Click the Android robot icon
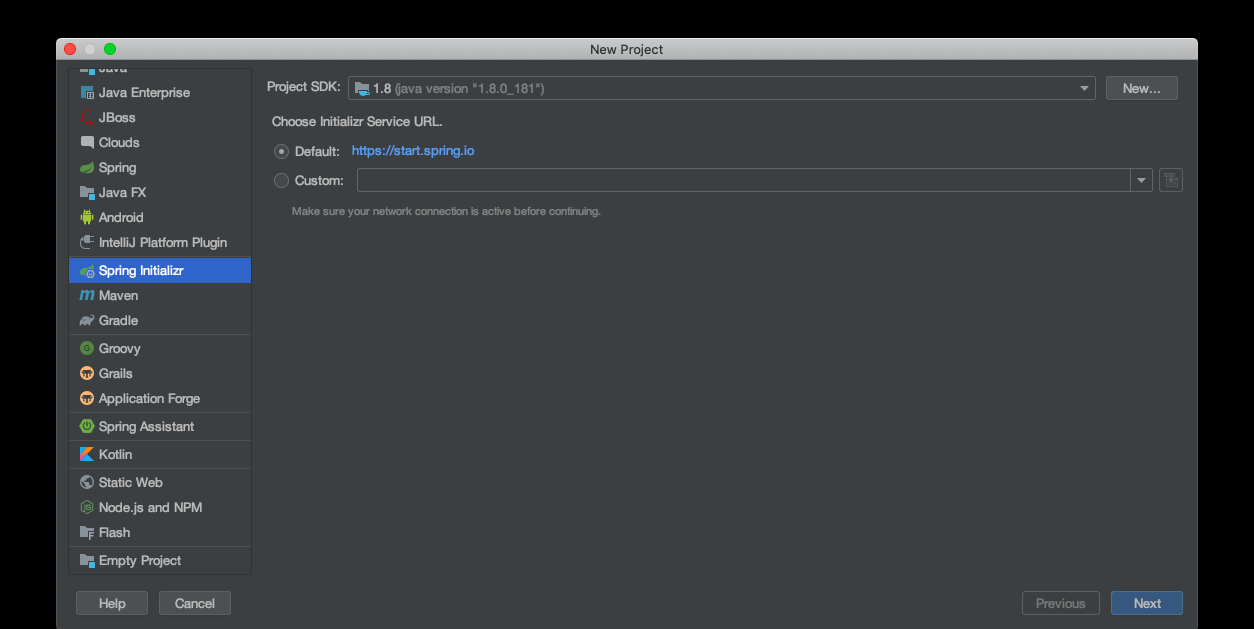This screenshot has height=629, width=1254. coord(87,218)
